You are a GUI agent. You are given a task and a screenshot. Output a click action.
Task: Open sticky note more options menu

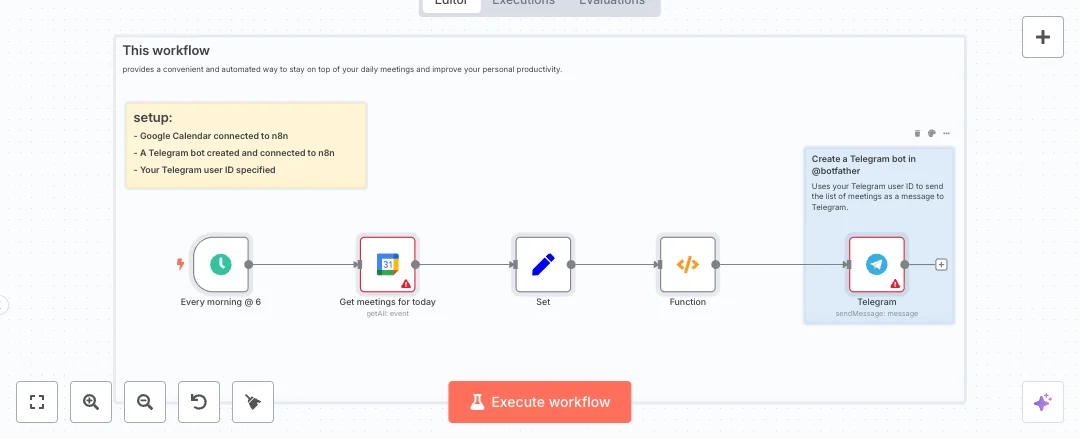click(x=946, y=133)
